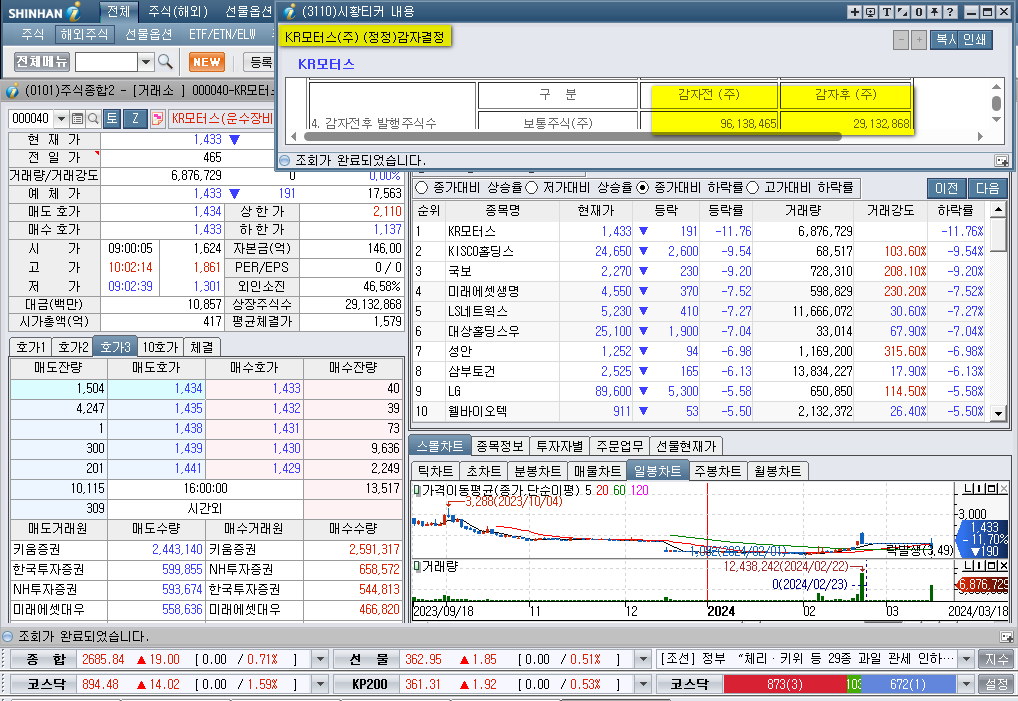The image size is (1018, 701).
Task: Open the stock list icon beside code 000040
Action: pyautogui.click(x=77, y=118)
